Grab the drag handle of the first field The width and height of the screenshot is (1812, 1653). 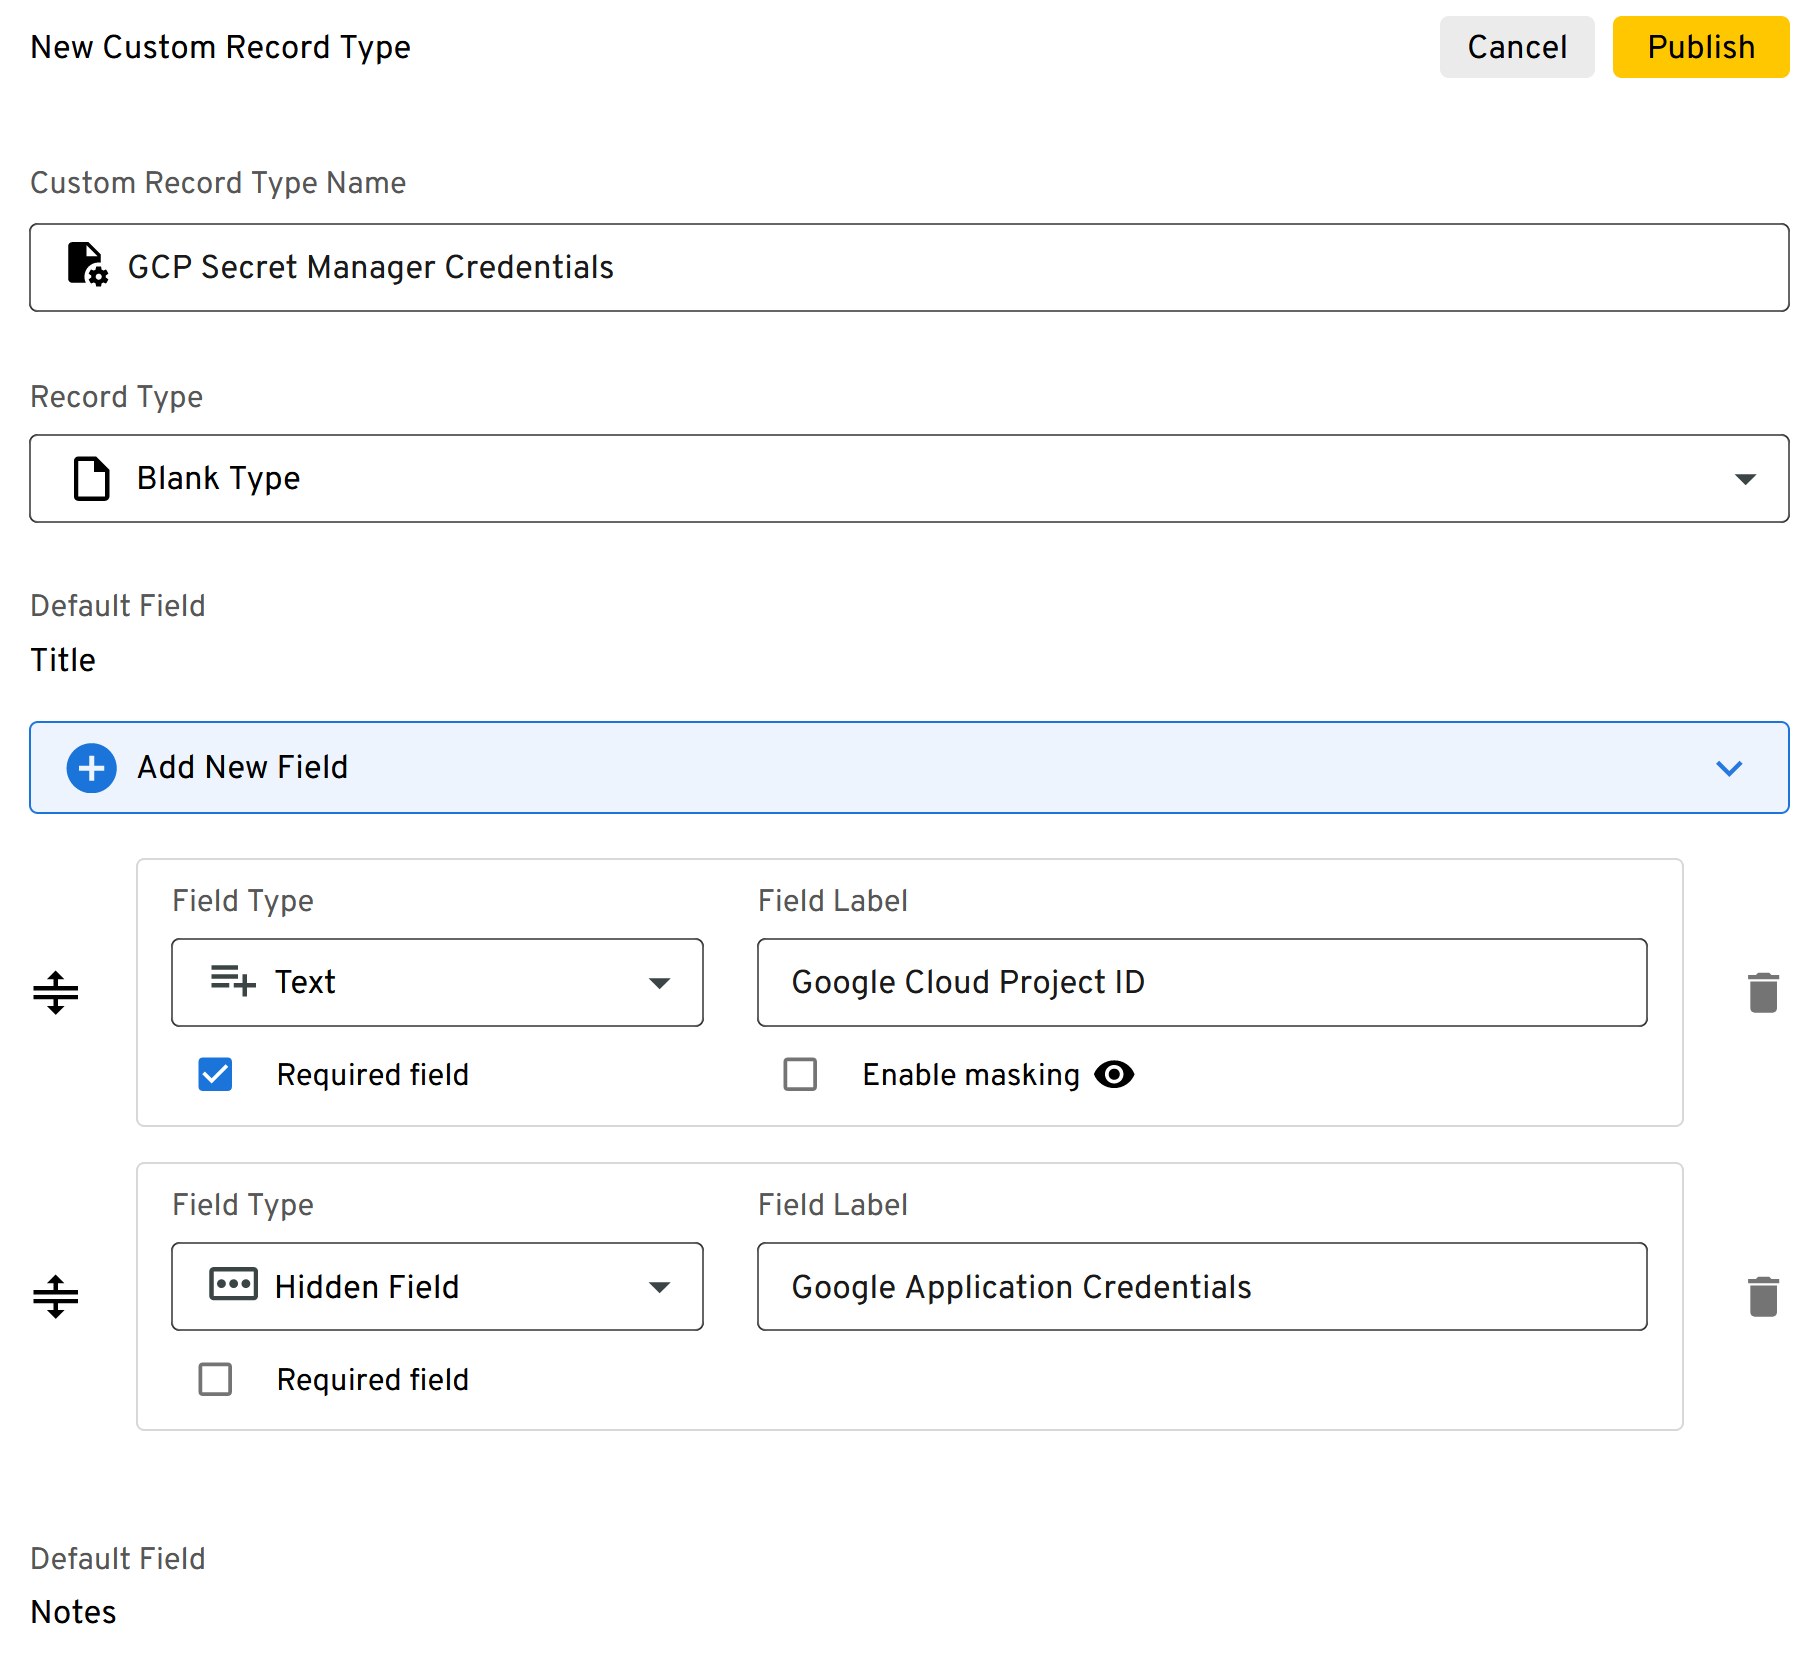(x=57, y=992)
